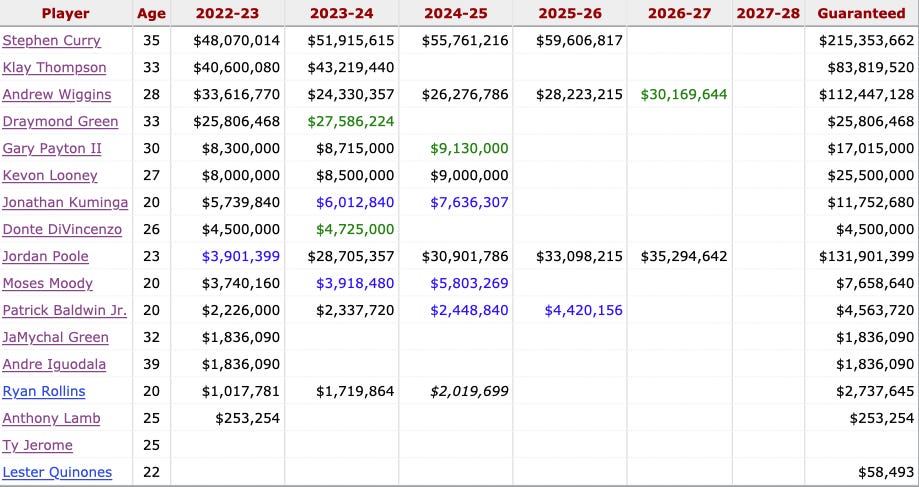Go to Patrick Baldwin Jr.'s page
Image resolution: width=919 pixels, height=487 pixels.
coord(64,310)
